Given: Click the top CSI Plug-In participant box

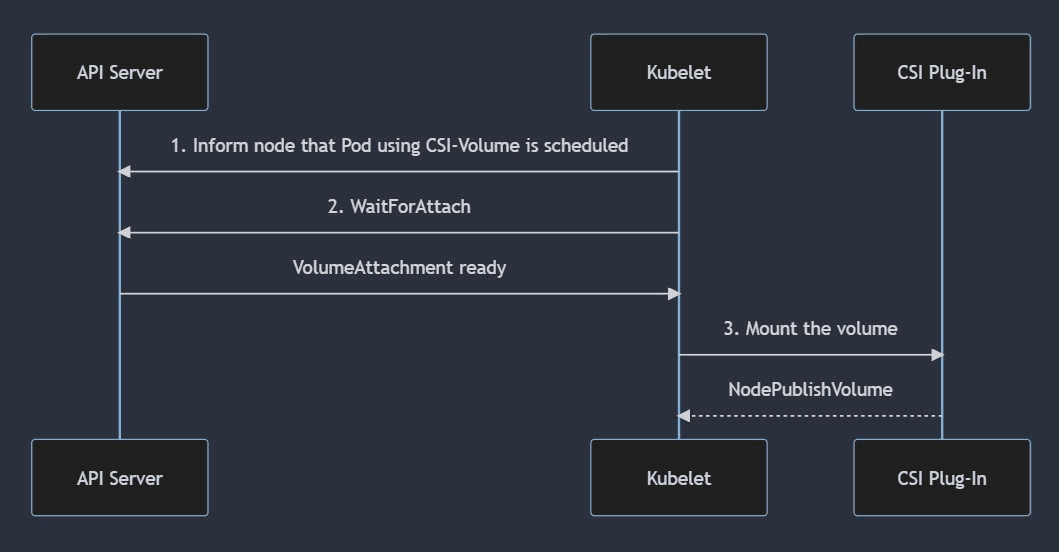Looking at the screenshot, I should [942, 72].
